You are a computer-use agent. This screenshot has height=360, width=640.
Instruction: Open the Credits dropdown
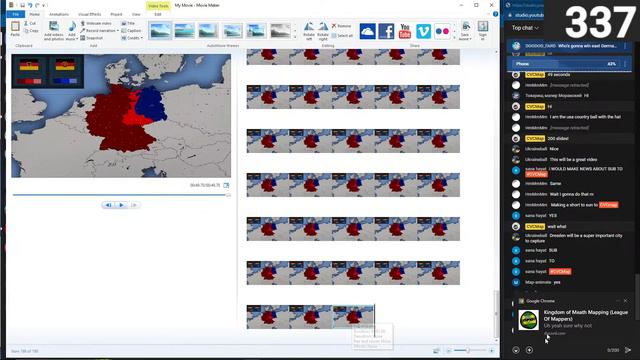[132, 38]
